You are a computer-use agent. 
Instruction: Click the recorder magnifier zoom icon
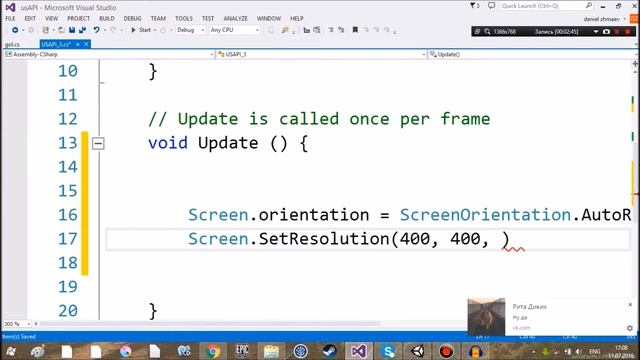pos(487,31)
